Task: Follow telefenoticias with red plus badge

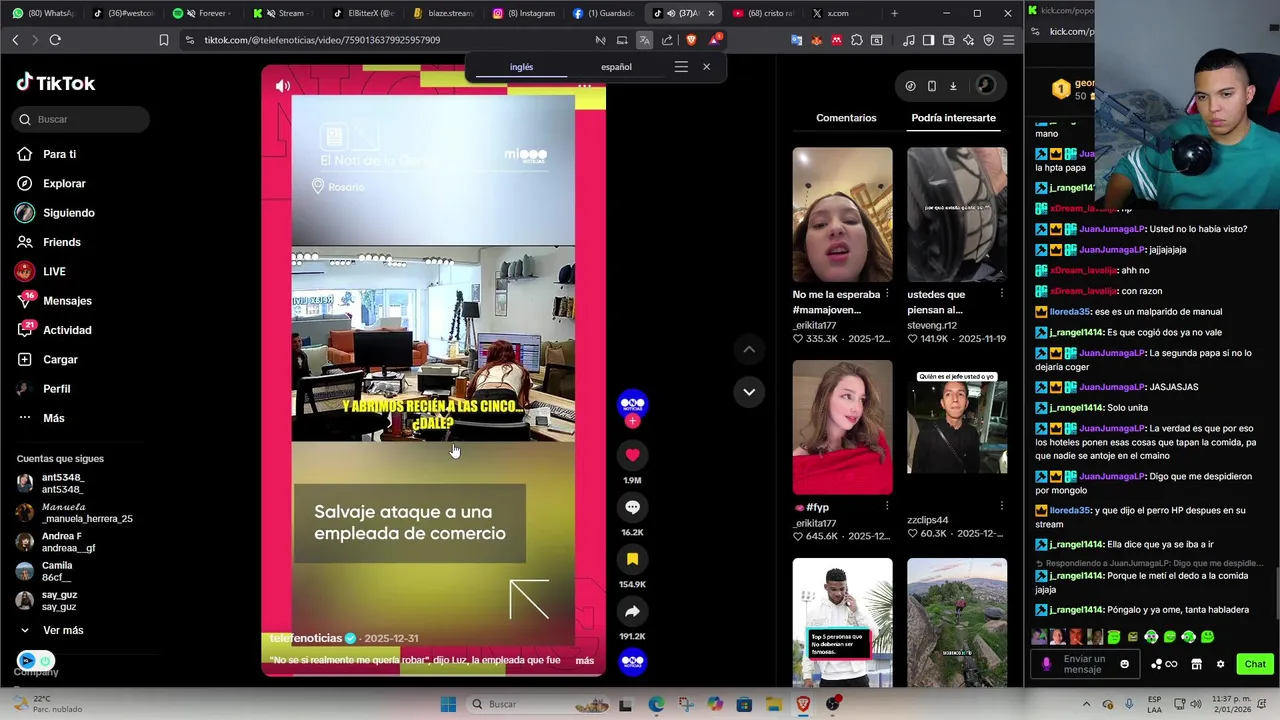Action: 632,421
